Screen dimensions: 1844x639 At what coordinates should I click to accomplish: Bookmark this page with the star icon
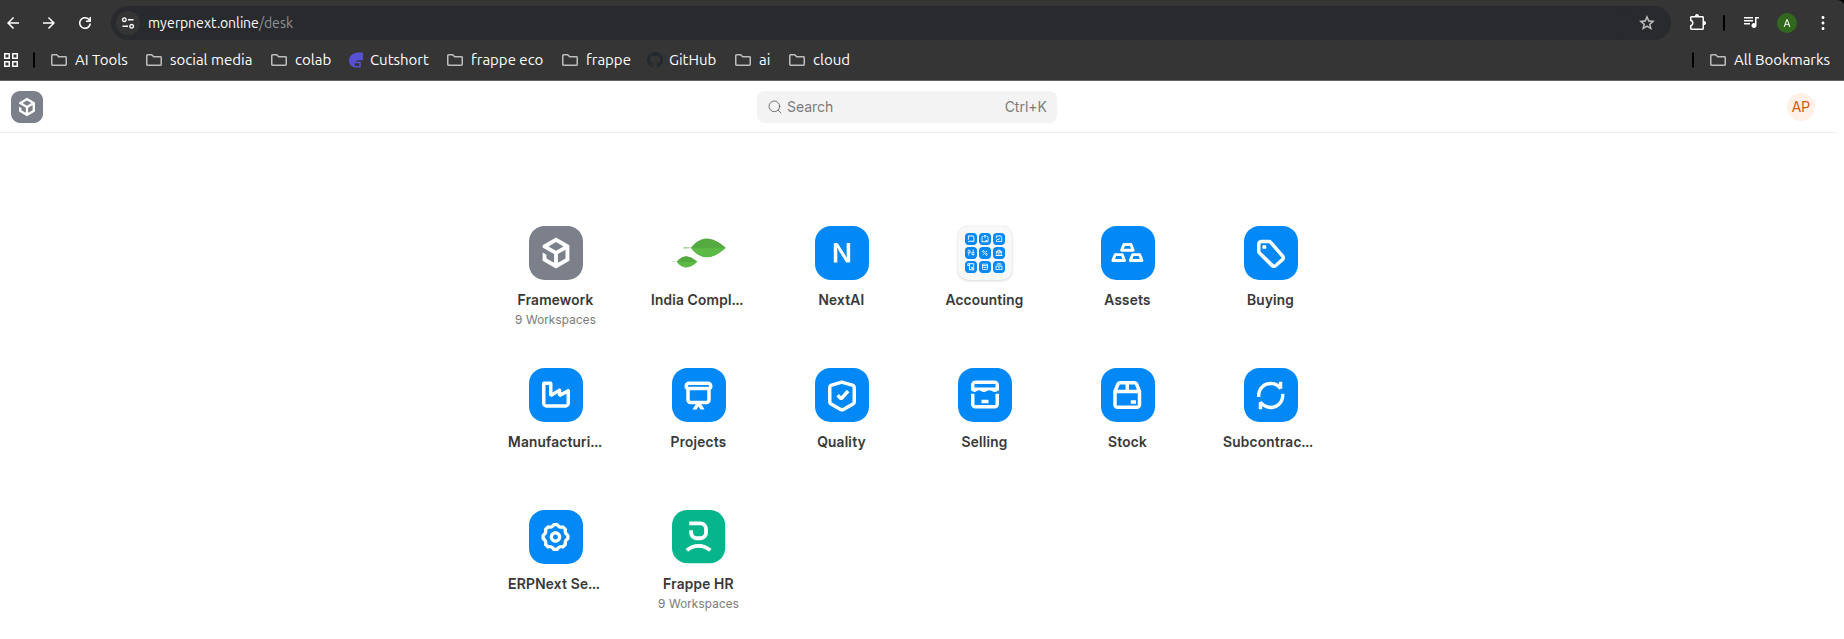pyautogui.click(x=1647, y=23)
